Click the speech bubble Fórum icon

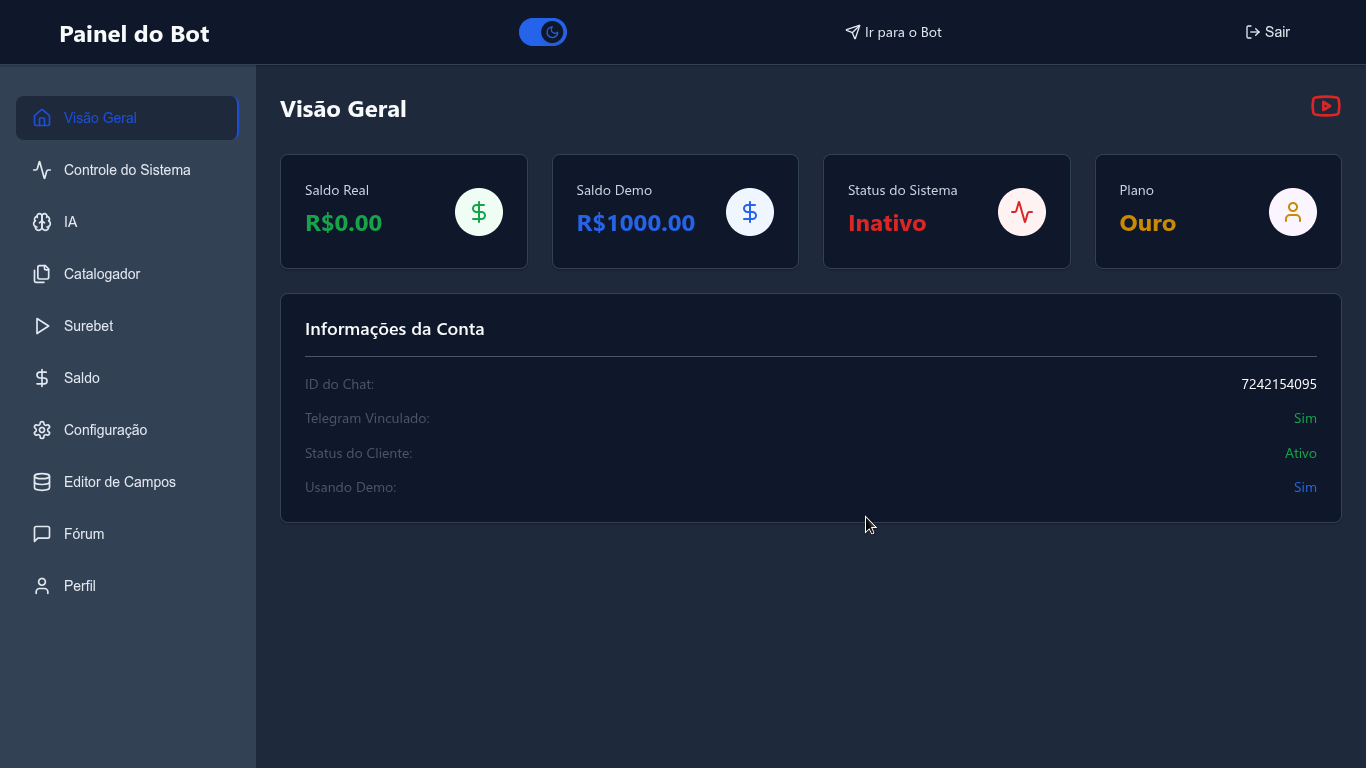point(42,534)
